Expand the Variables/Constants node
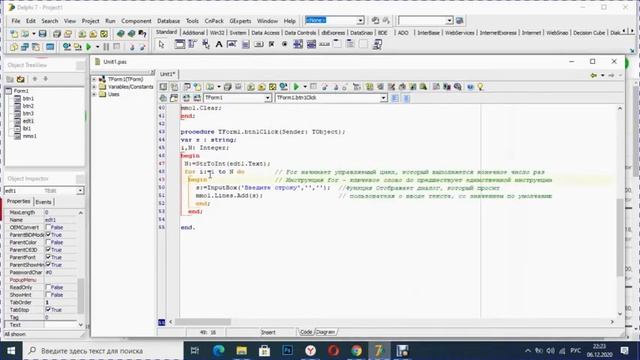 [94, 87]
